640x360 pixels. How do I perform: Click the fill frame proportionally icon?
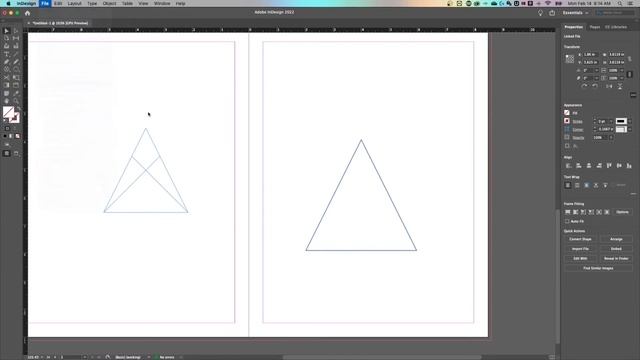coord(568,212)
